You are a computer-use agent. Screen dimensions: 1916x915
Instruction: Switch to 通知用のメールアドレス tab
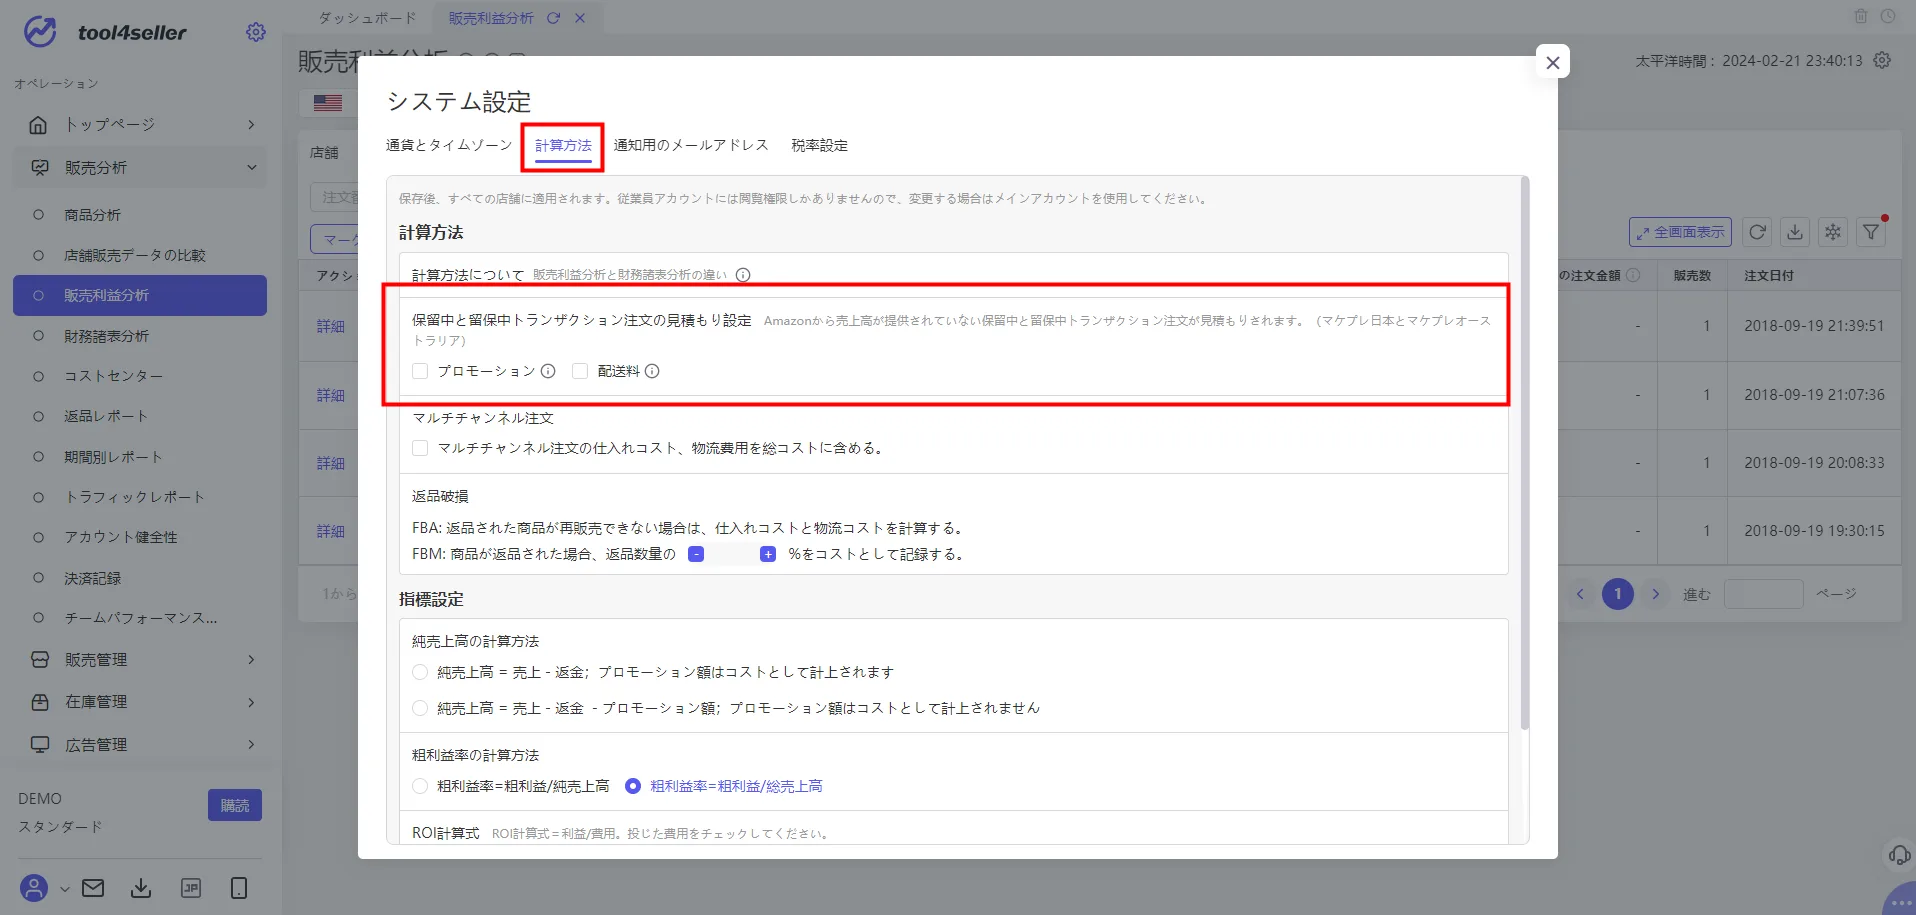pos(691,145)
